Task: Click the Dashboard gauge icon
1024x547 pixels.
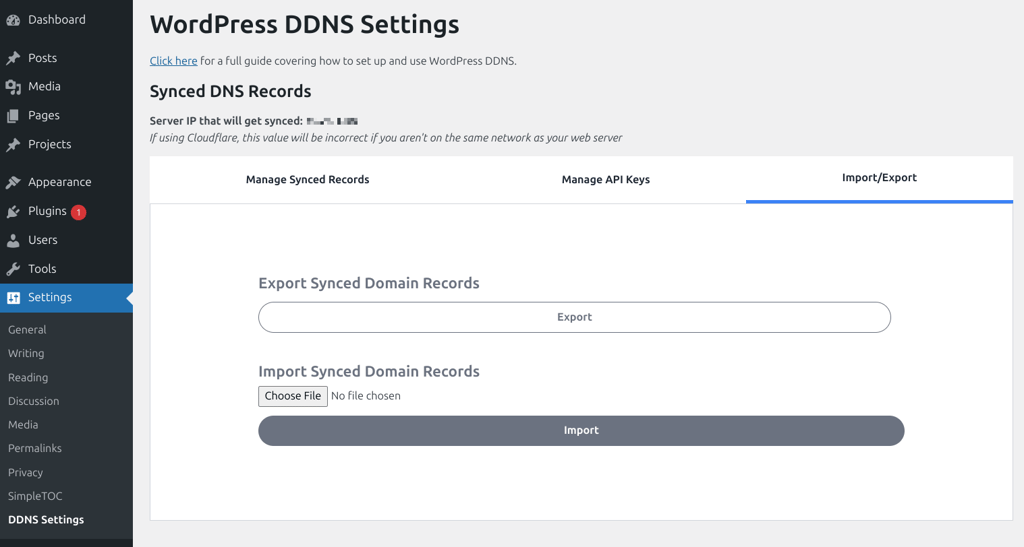Action: pyautogui.click(x=13, y=20)
